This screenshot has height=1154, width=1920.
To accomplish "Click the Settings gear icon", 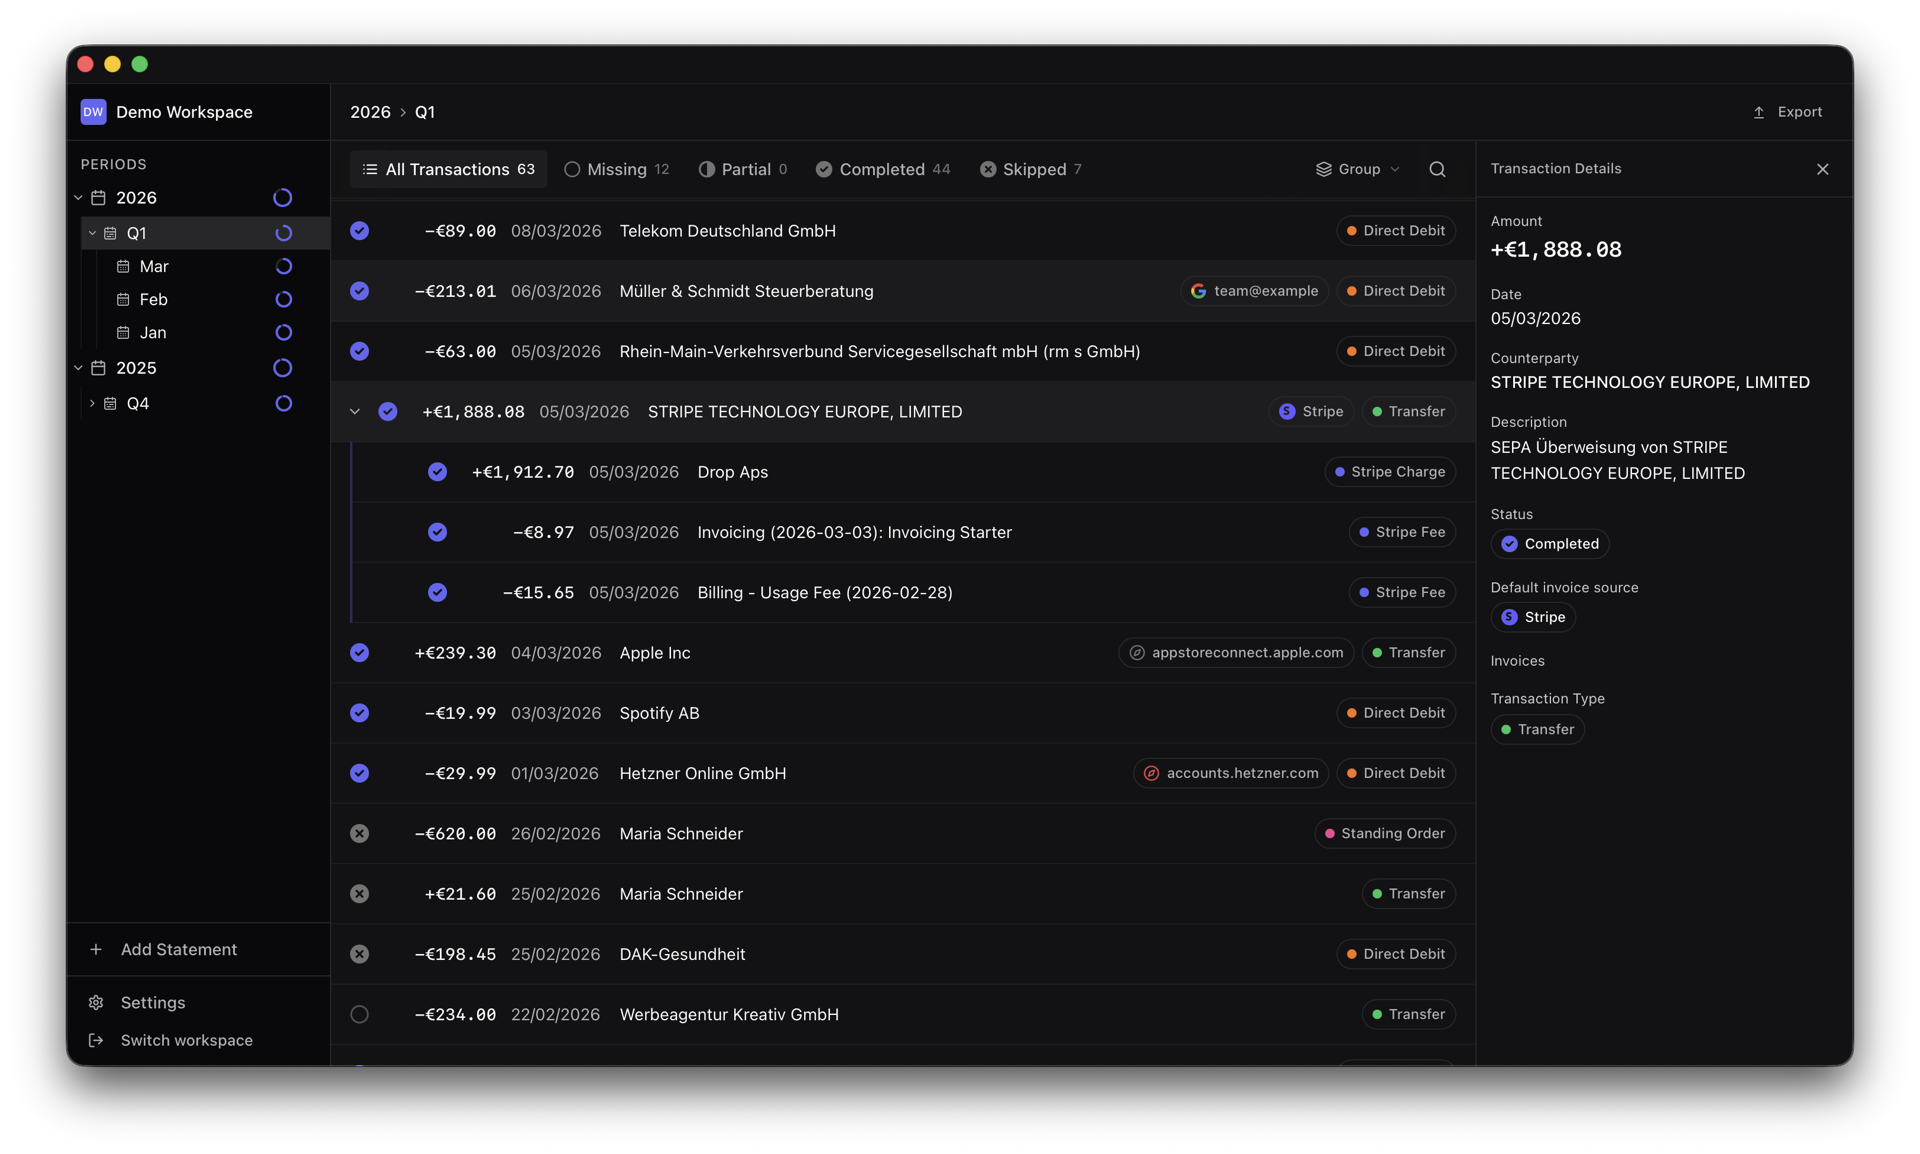I will coord(96,1002).
